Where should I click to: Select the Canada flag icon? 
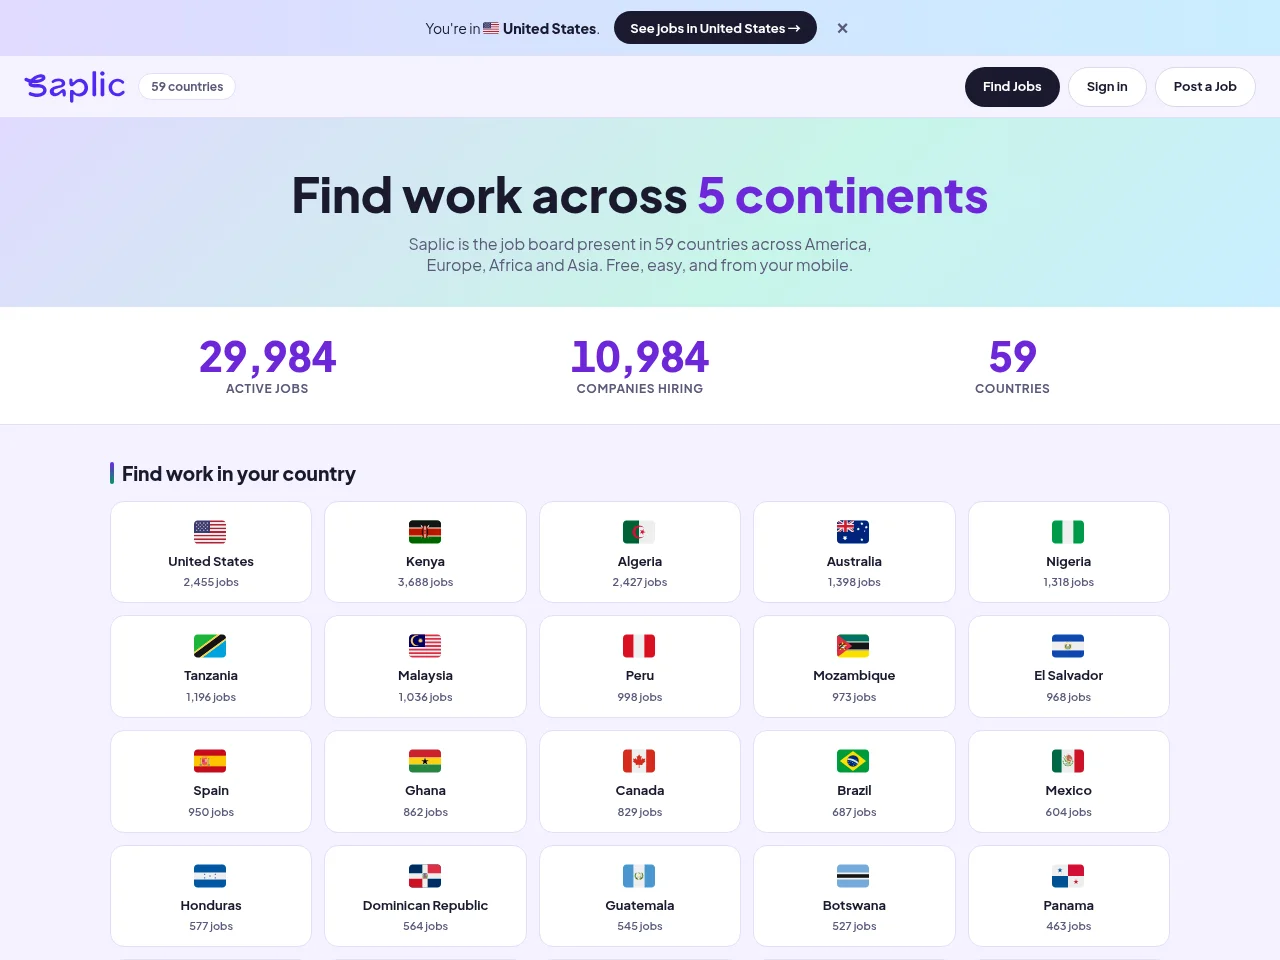[x=639, y=761]
